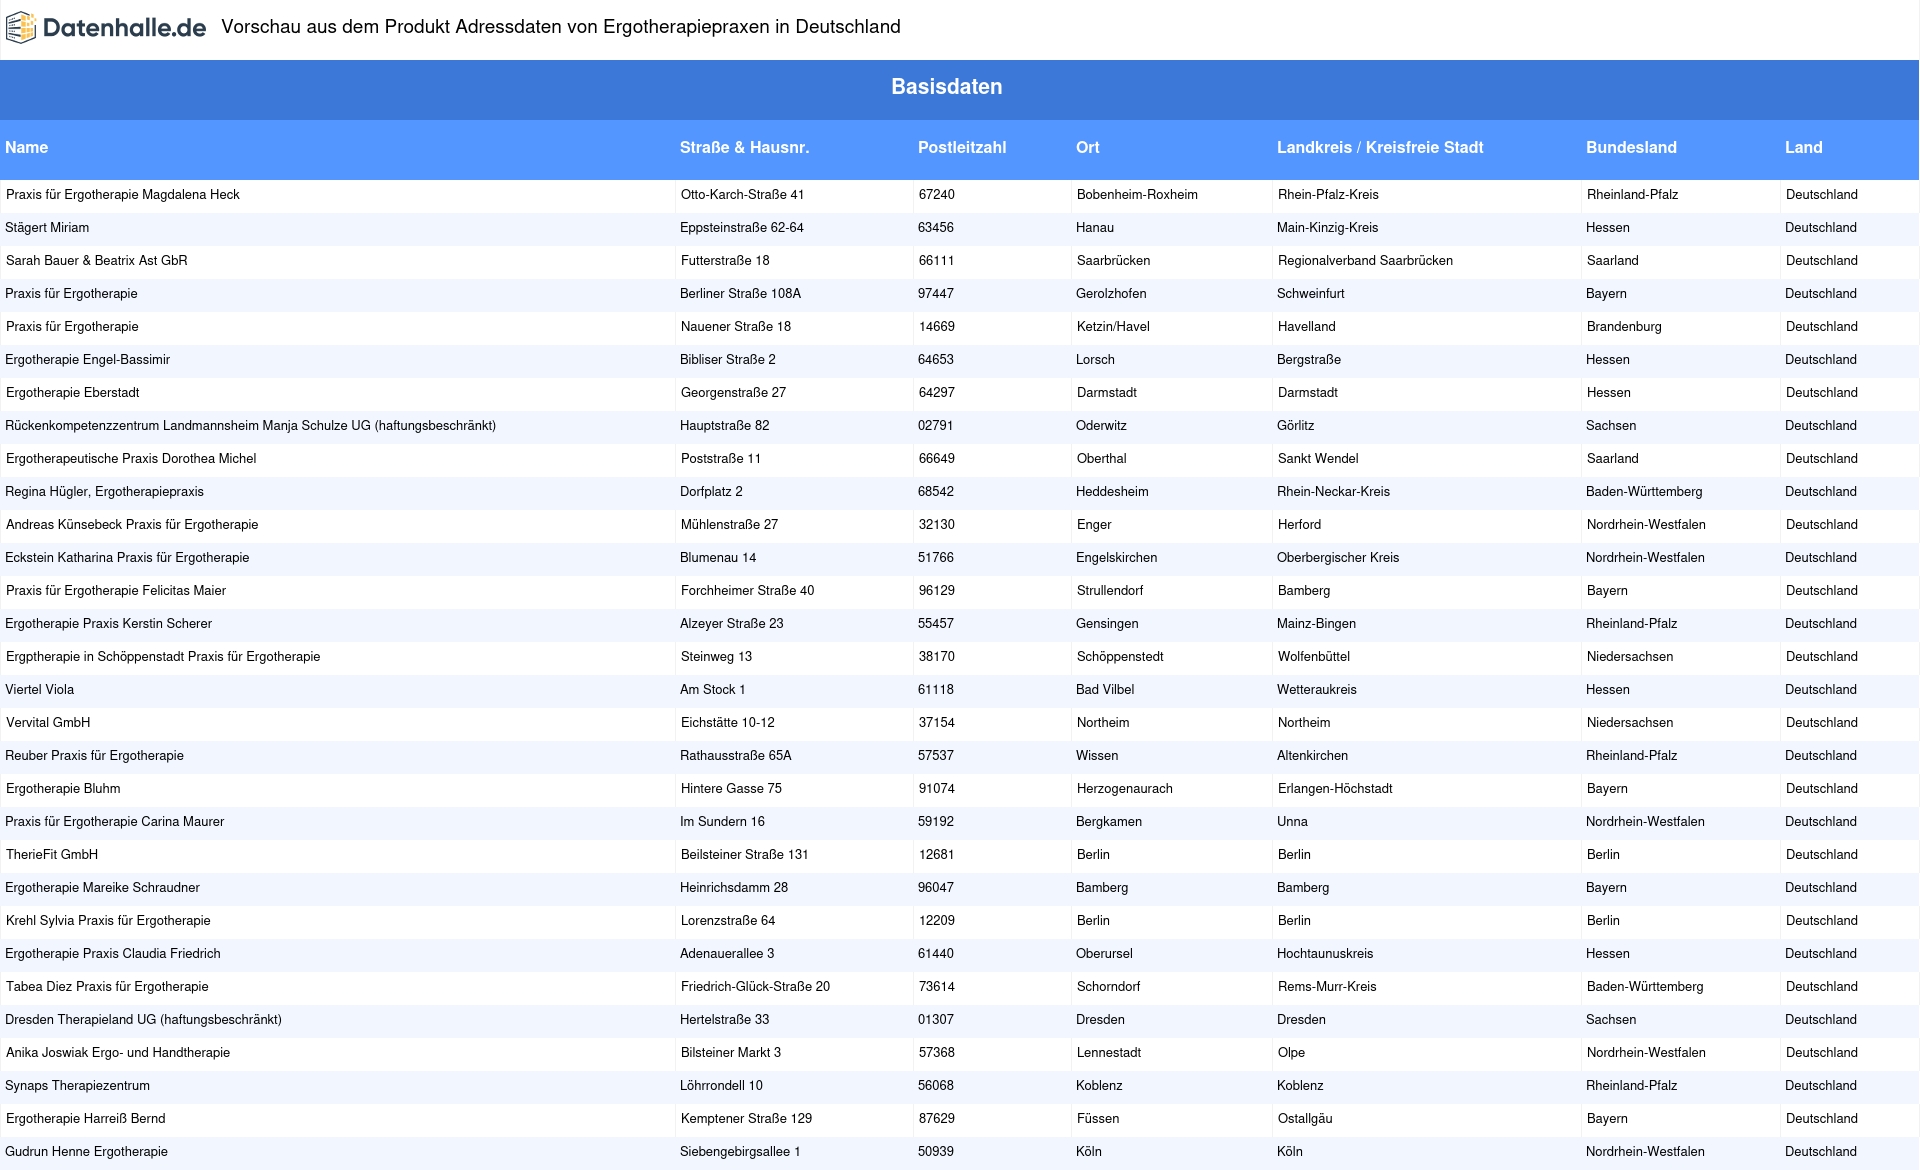The width and height of the screenshot is (1920, 1170).
Task: Click Ergptherapie in Schöppenstadt entry
Action: pyautogui.click(x=163, y=657)
